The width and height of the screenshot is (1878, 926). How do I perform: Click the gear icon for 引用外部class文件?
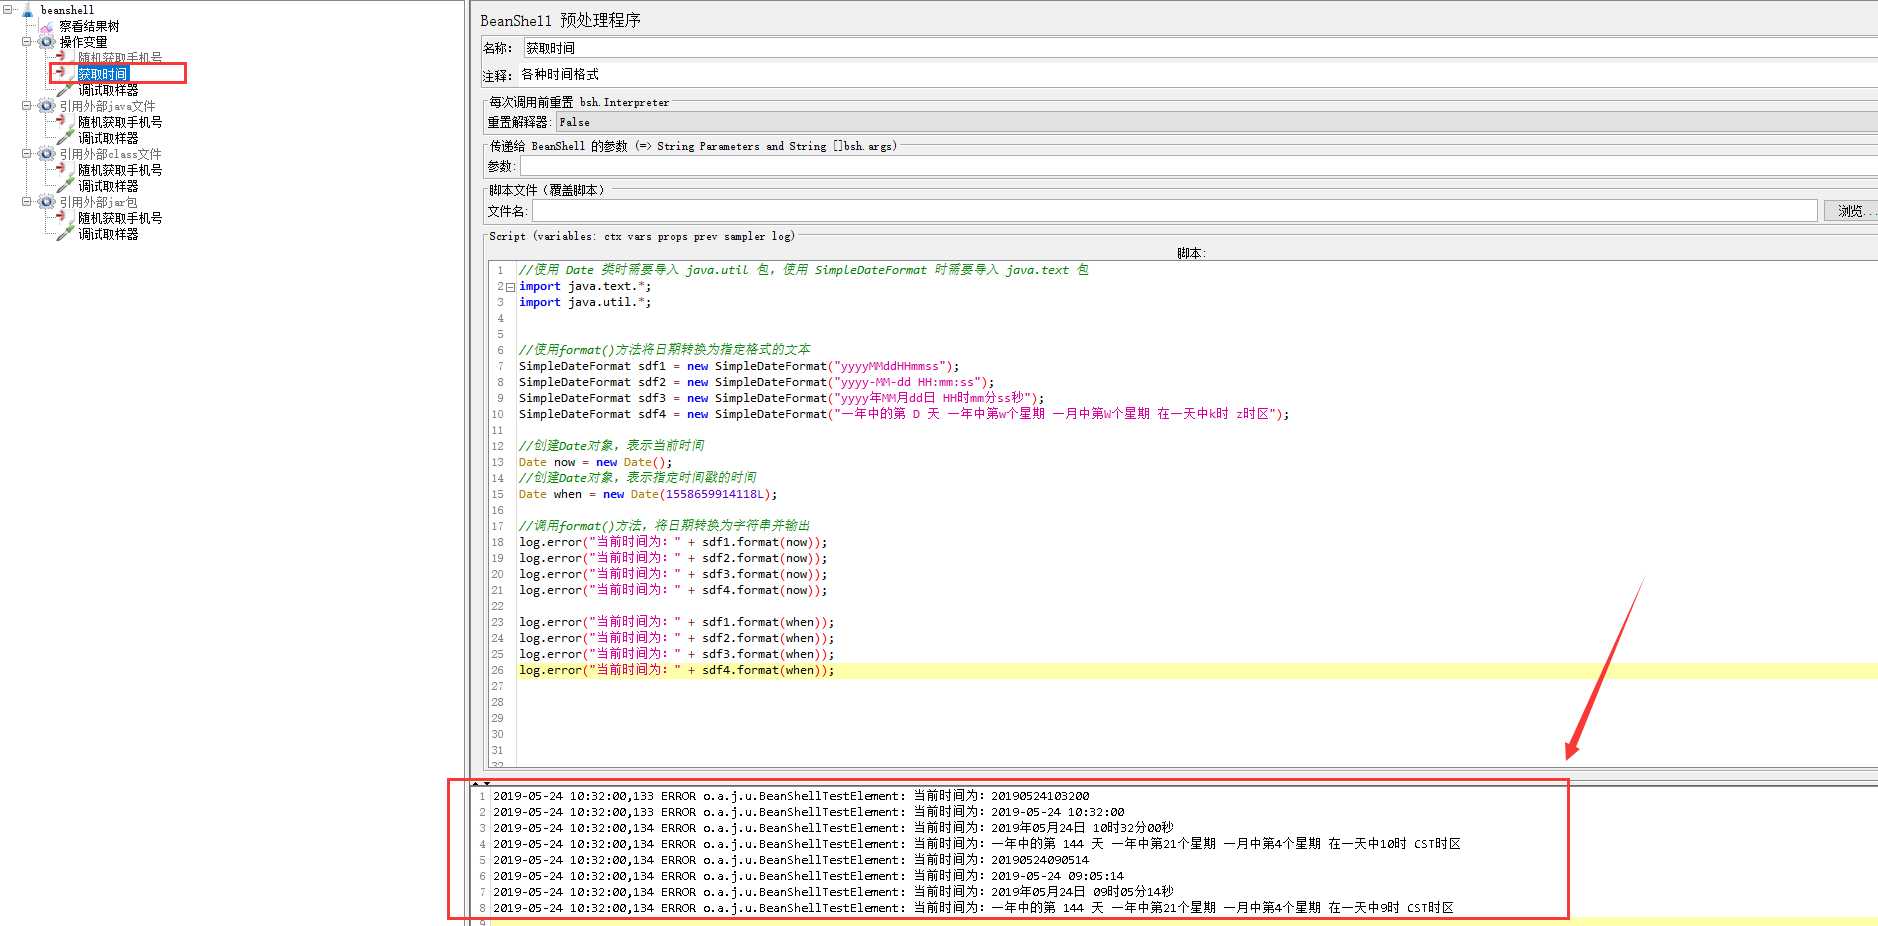[46, 154]
